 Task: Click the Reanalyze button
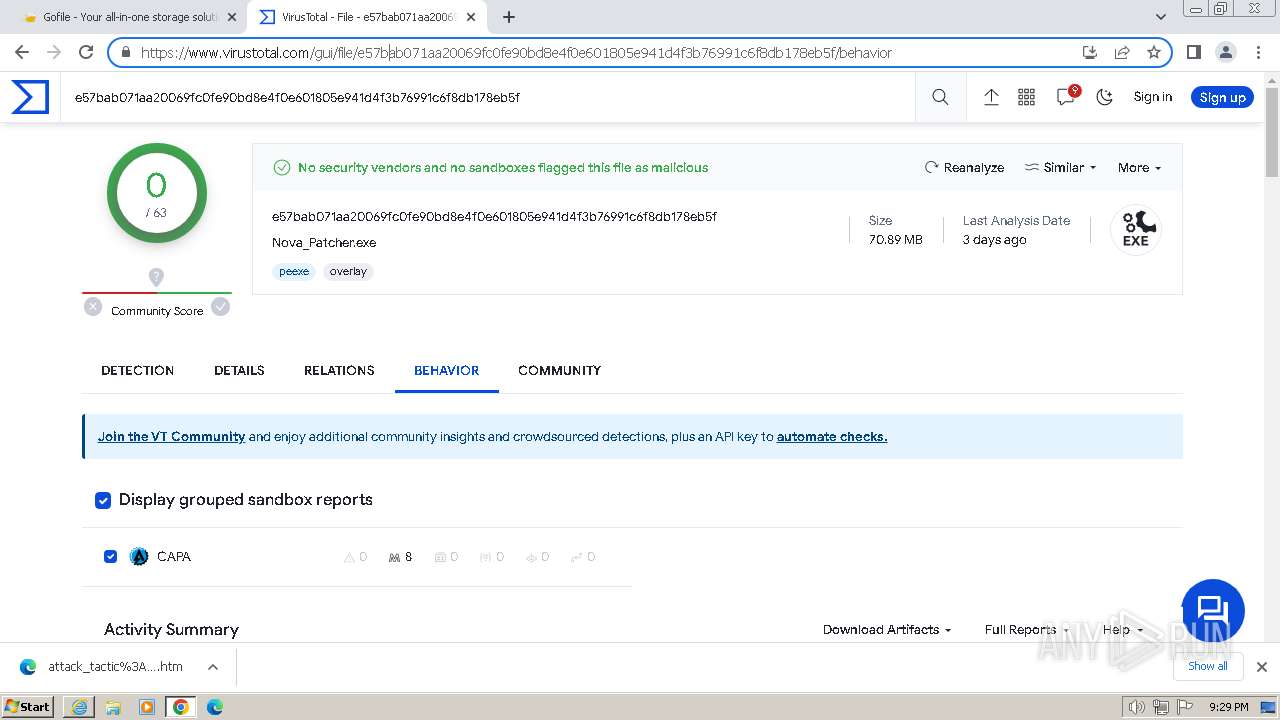964,168
